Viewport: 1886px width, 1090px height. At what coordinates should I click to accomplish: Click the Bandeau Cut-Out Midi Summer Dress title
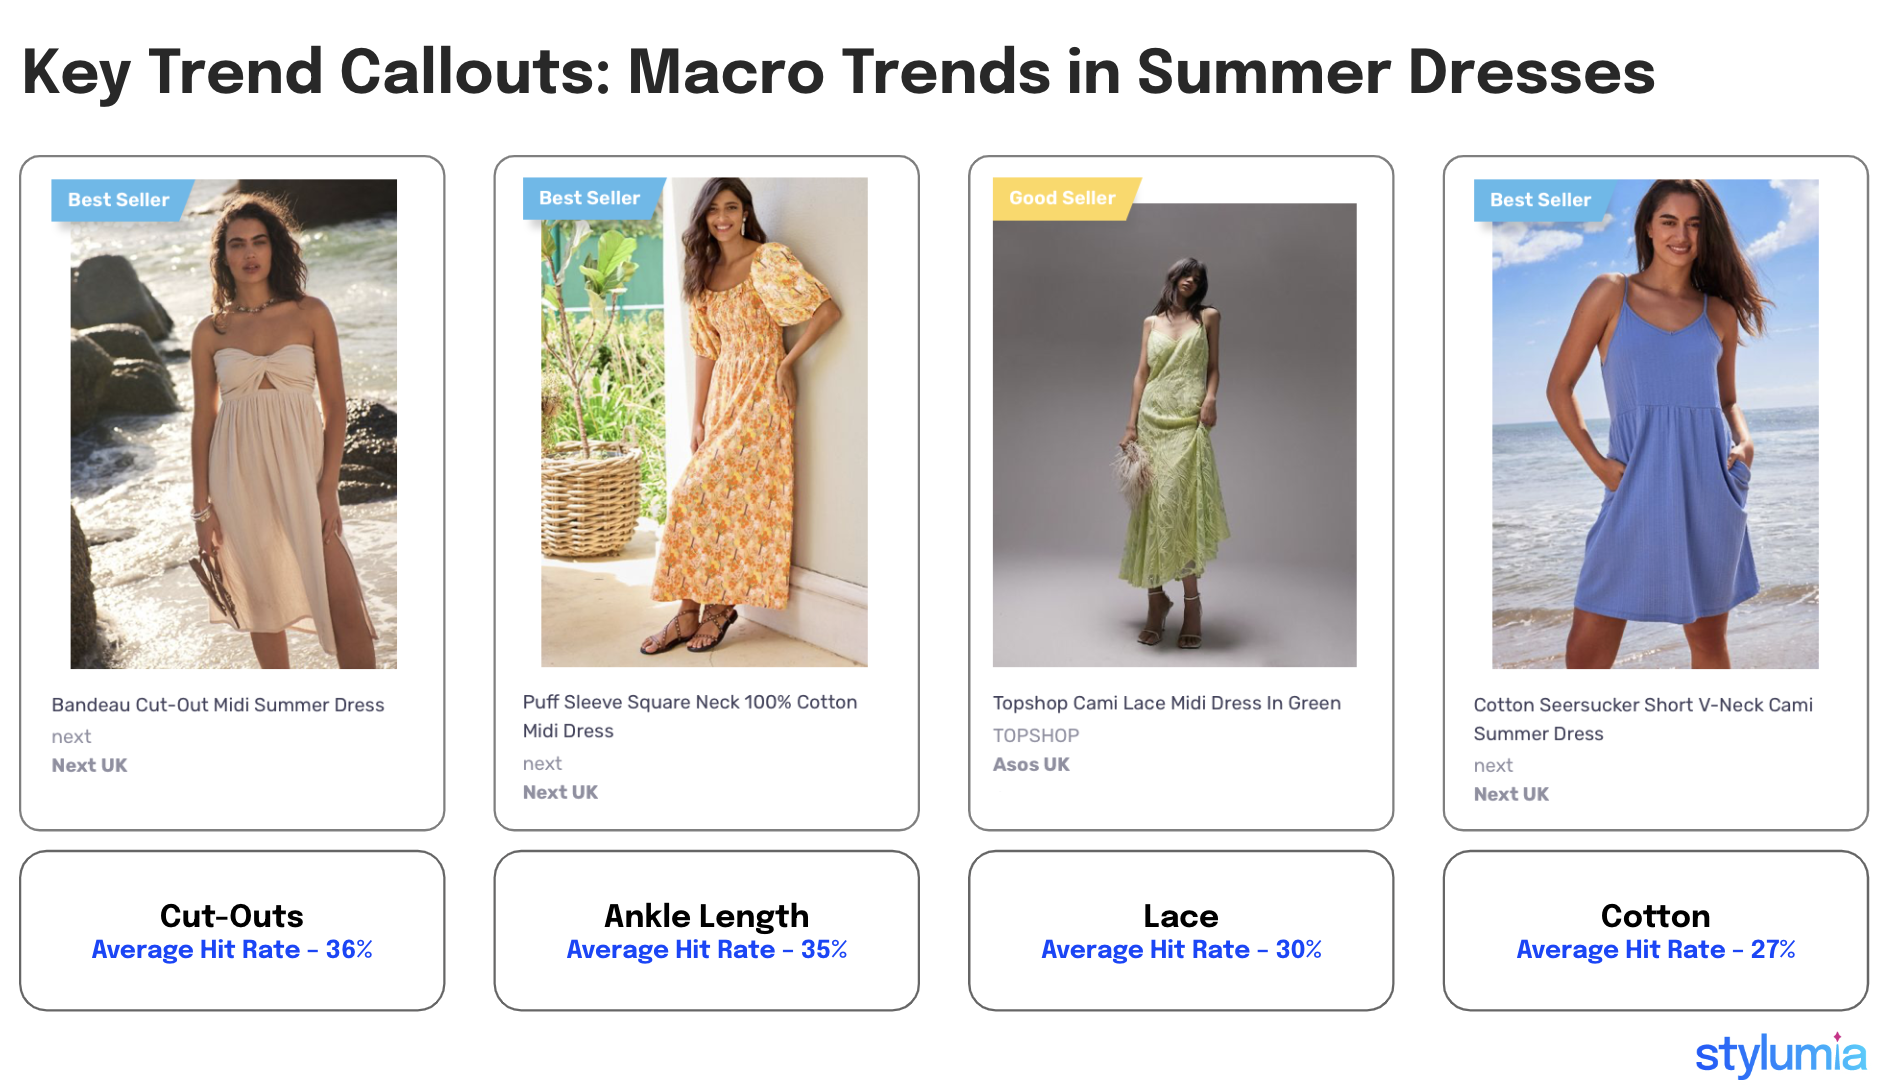point(218,705)
